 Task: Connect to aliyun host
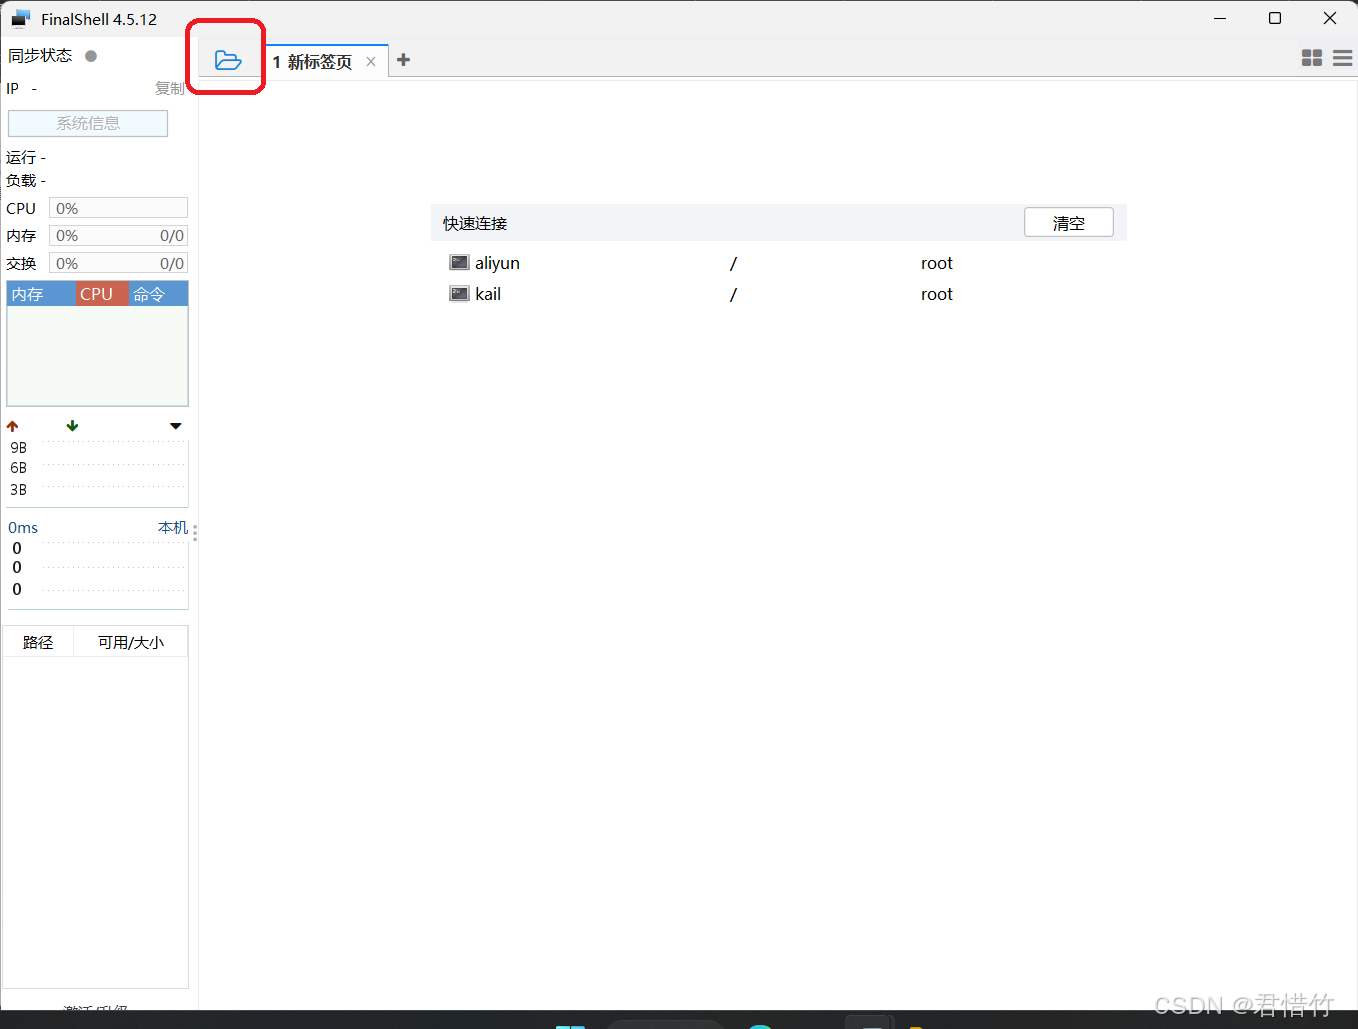(x=497, y=263)
